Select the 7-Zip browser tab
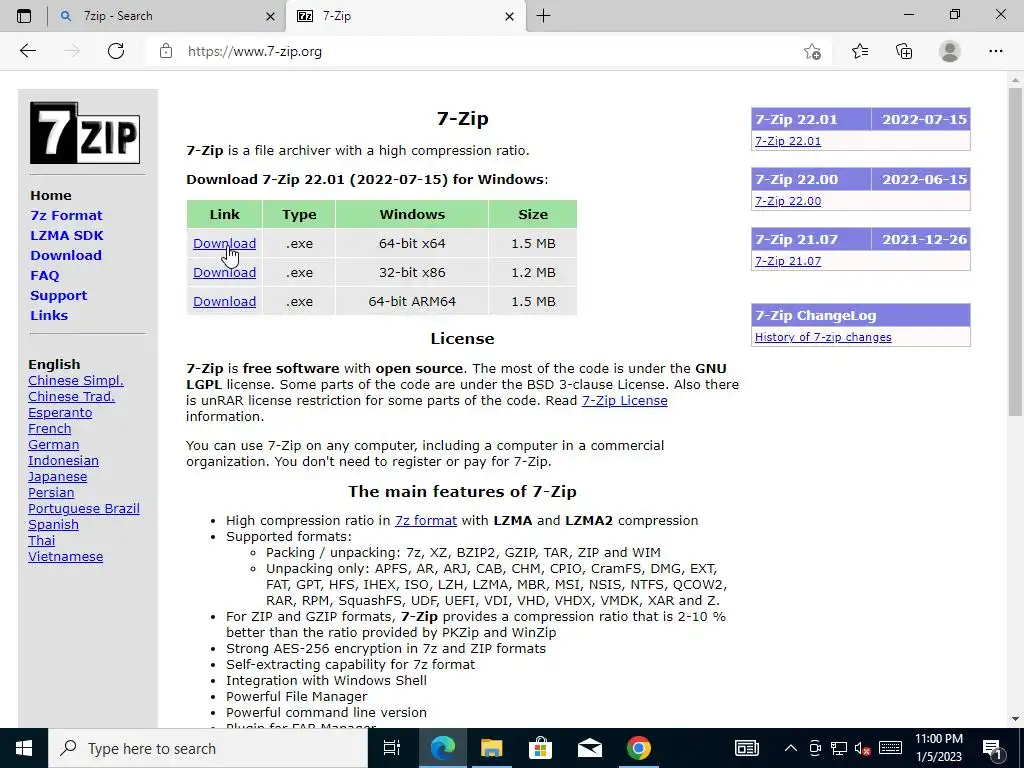Viewport: 1024px width, 768px height. 405,16
